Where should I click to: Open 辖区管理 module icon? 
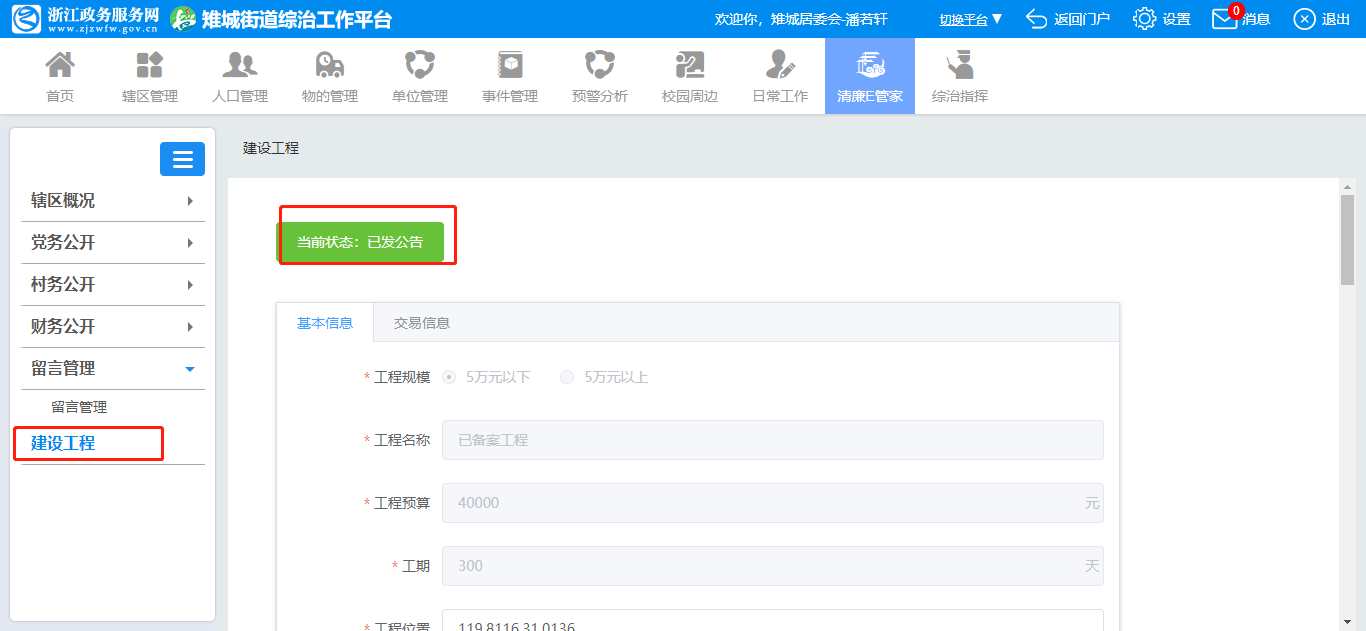150,66
